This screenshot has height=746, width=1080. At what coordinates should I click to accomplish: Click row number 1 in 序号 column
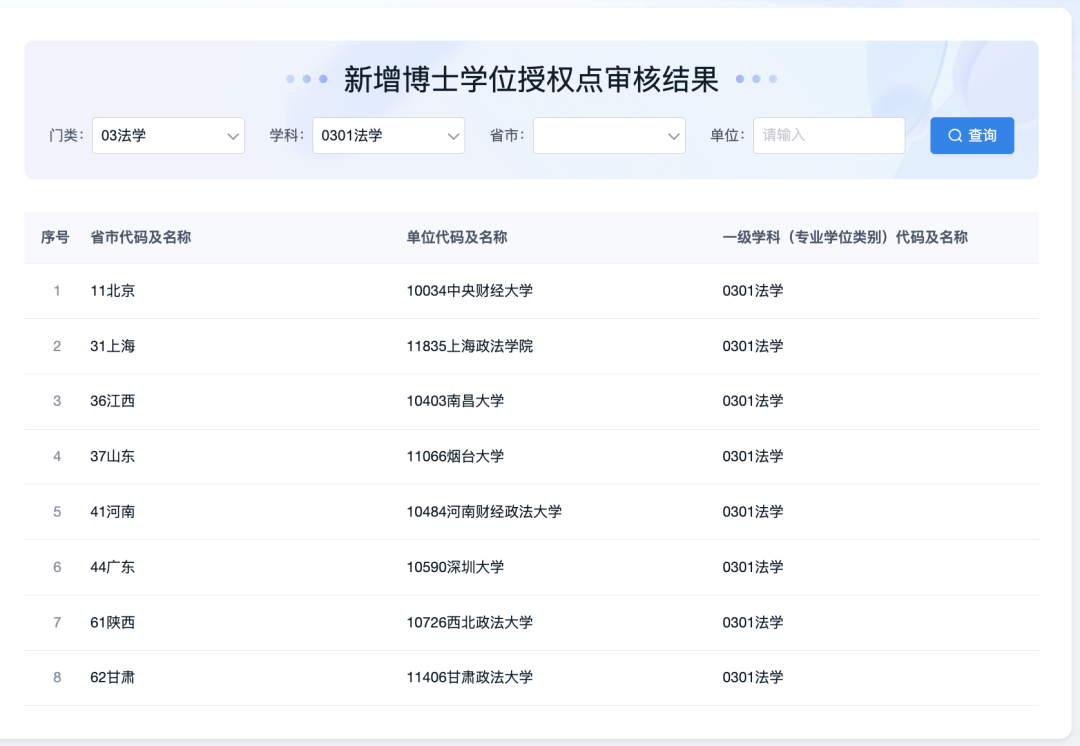click(57, 291)
